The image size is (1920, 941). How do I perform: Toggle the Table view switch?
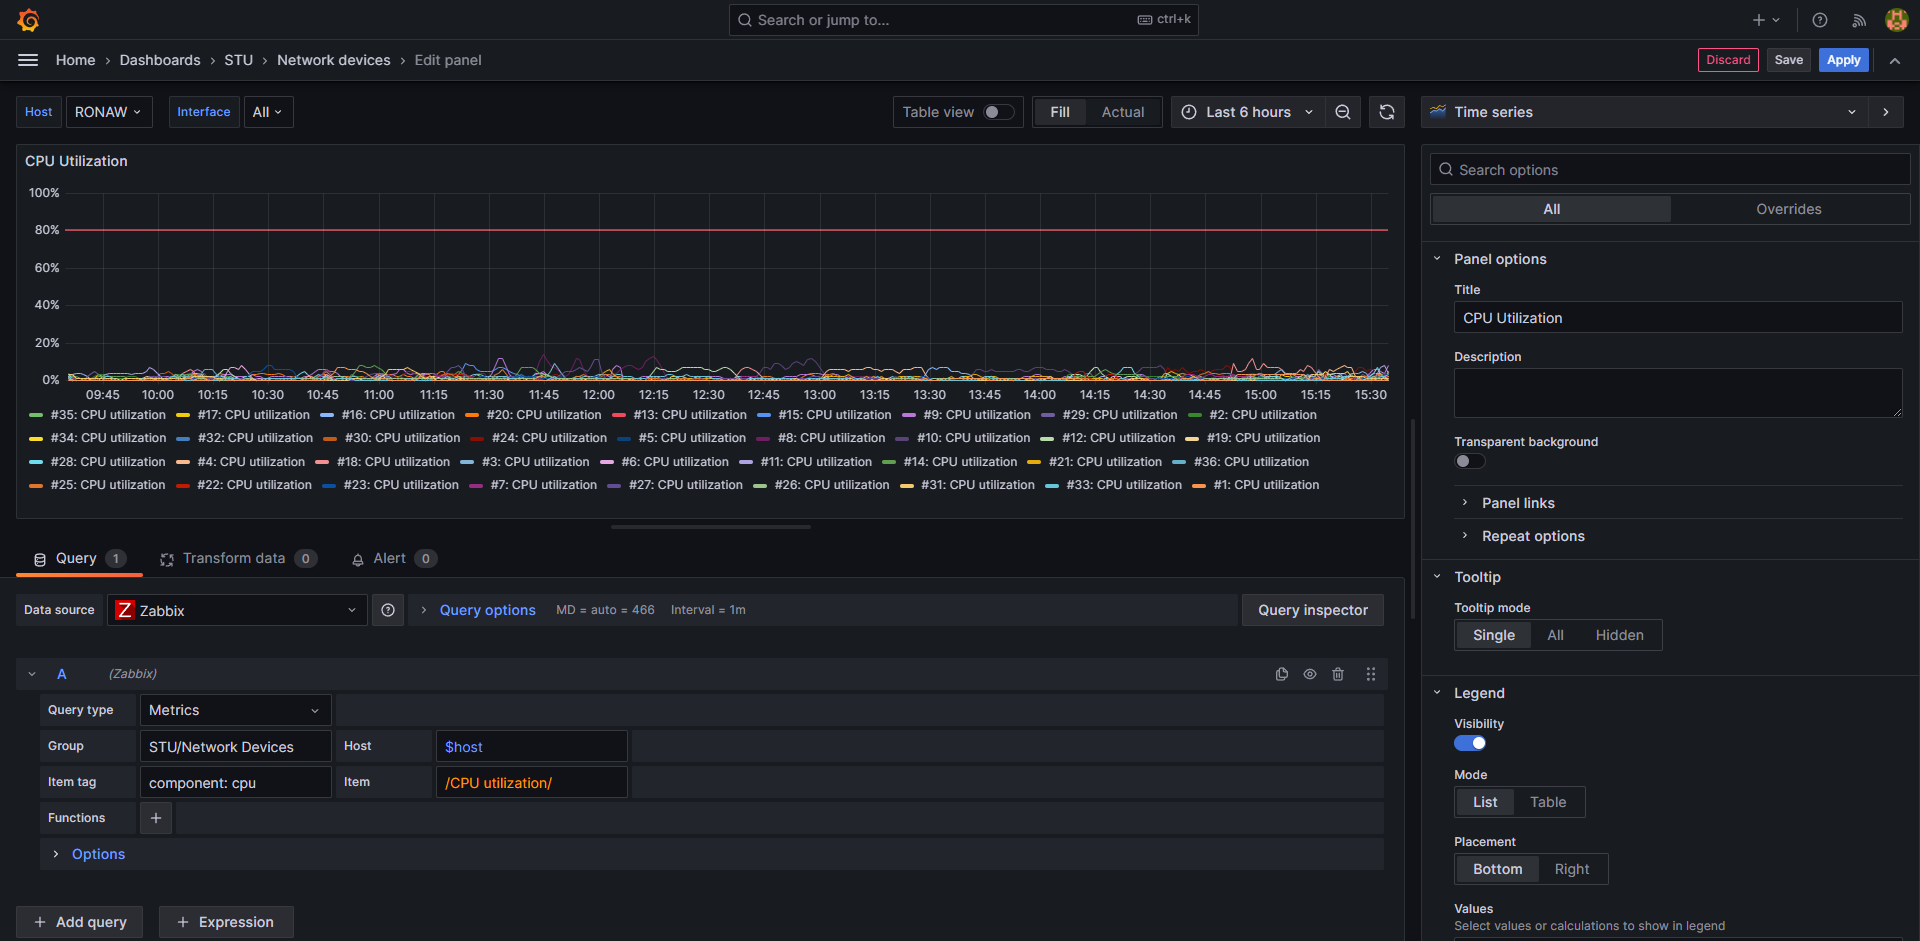click(999, 112)
